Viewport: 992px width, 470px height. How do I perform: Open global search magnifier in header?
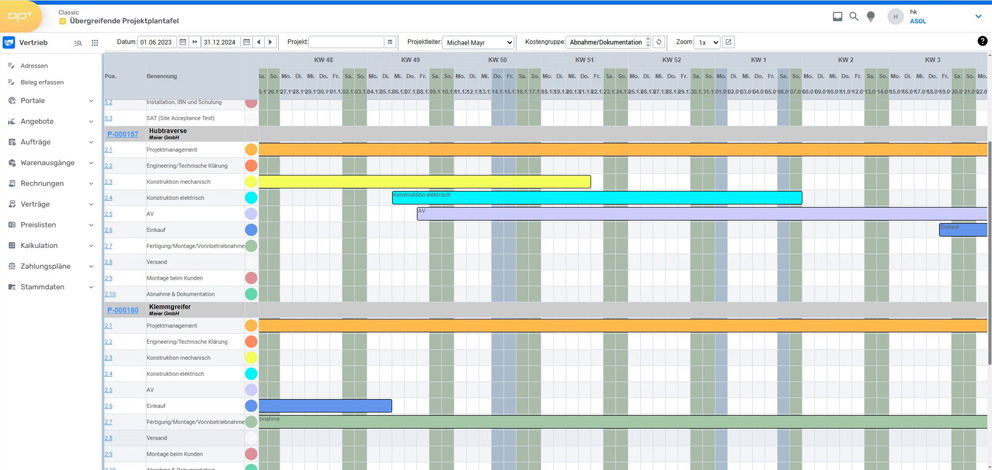854,16
